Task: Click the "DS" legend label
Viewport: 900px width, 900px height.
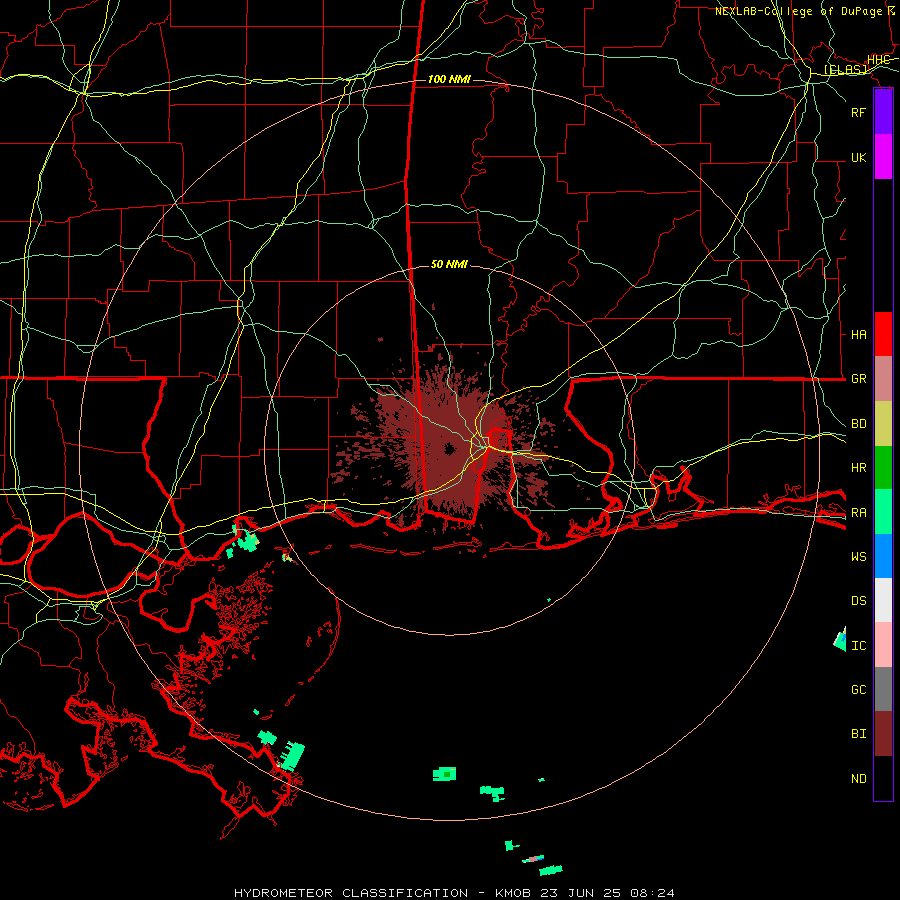Action: 859,600
